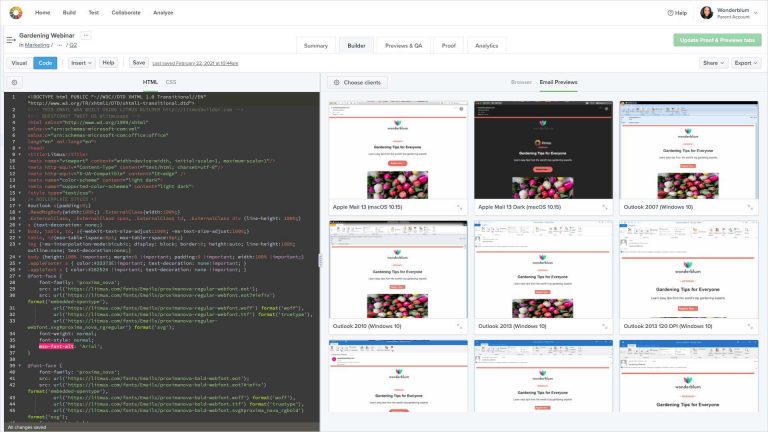Click the Save button
Viewport: 768px width, 432px height.
[x=139, y=63]
